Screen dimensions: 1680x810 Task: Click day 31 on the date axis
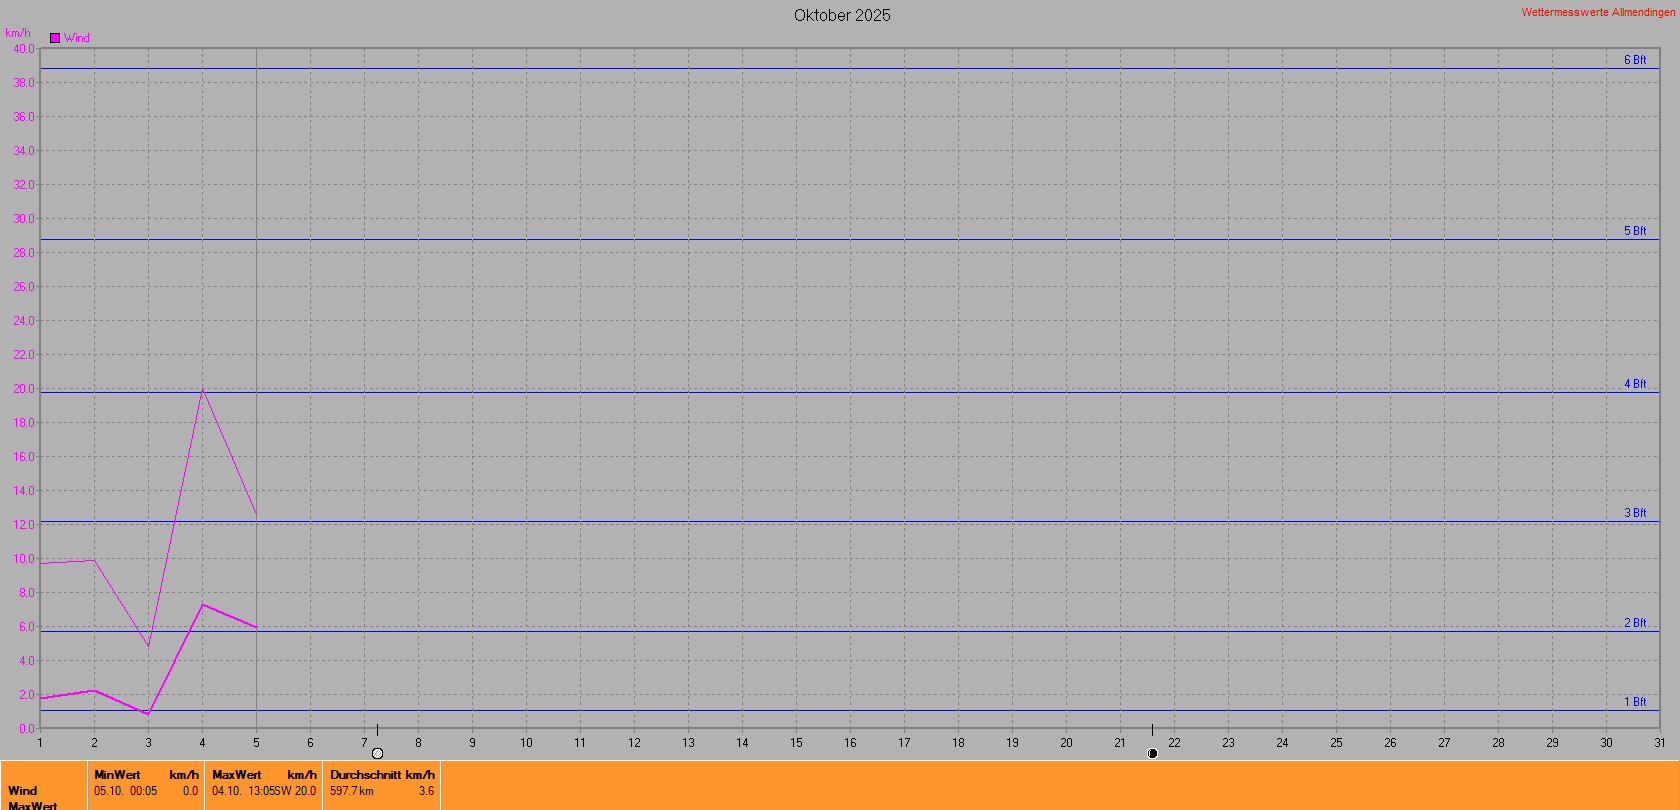(1659, 743)
